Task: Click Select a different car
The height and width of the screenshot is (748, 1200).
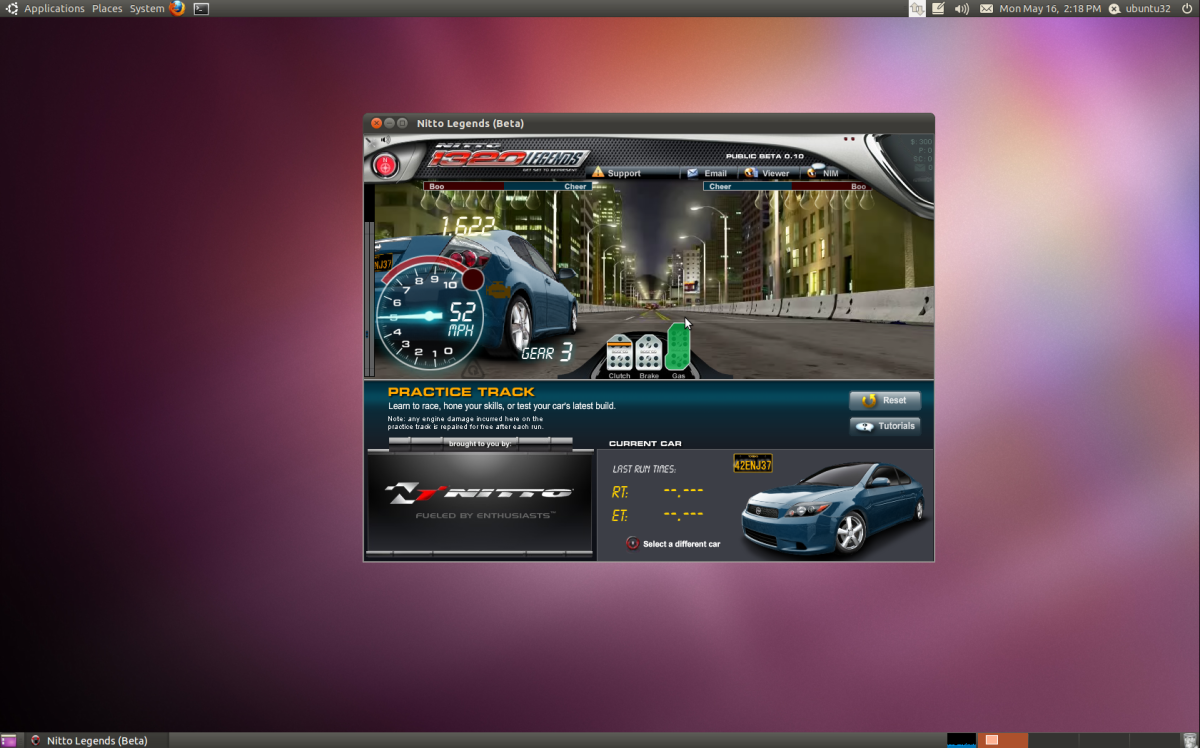Action: pyautogui.click(x=670, y=543)
